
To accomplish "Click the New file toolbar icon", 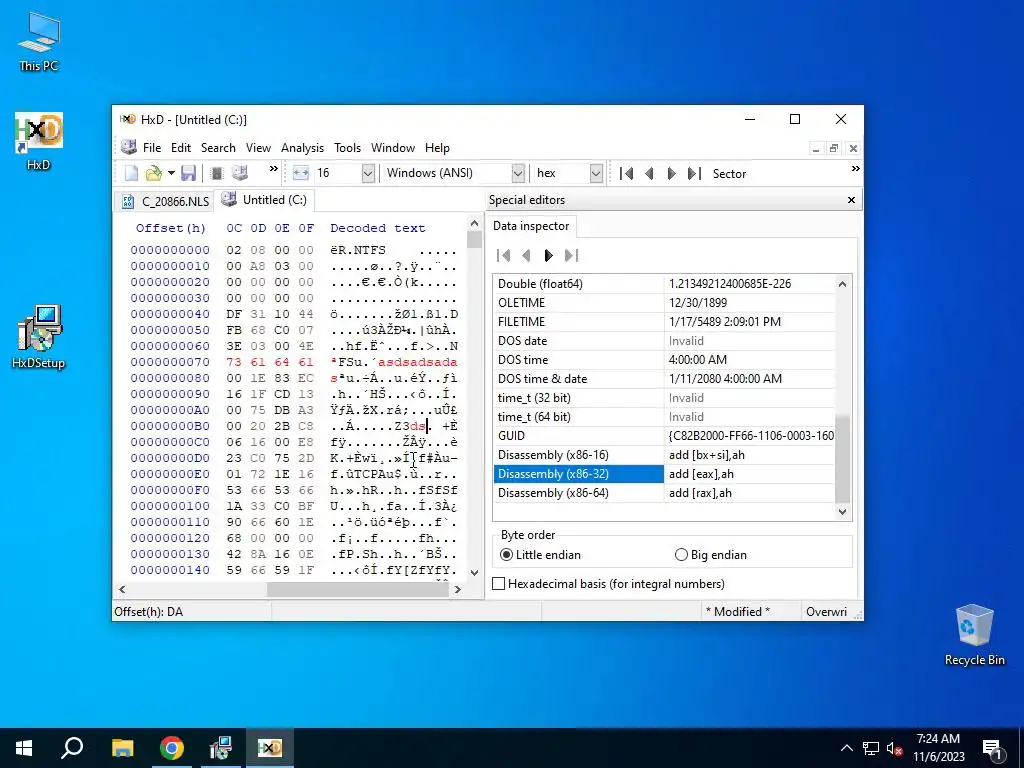I will 131,173.
